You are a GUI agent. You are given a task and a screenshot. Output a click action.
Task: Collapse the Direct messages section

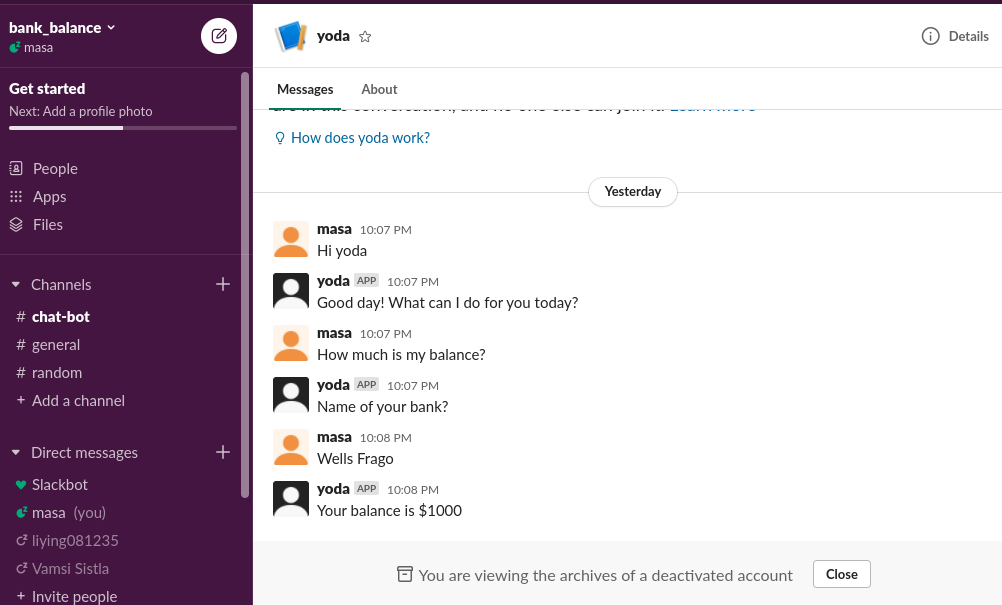(x=16, y=453)
